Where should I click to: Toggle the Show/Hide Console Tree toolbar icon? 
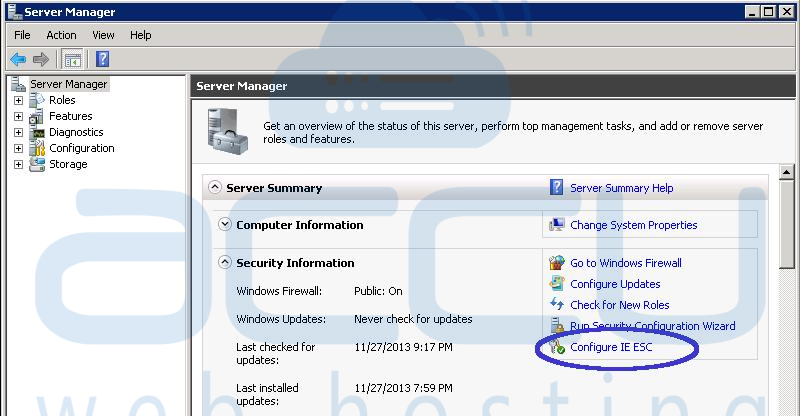point(72,60)
